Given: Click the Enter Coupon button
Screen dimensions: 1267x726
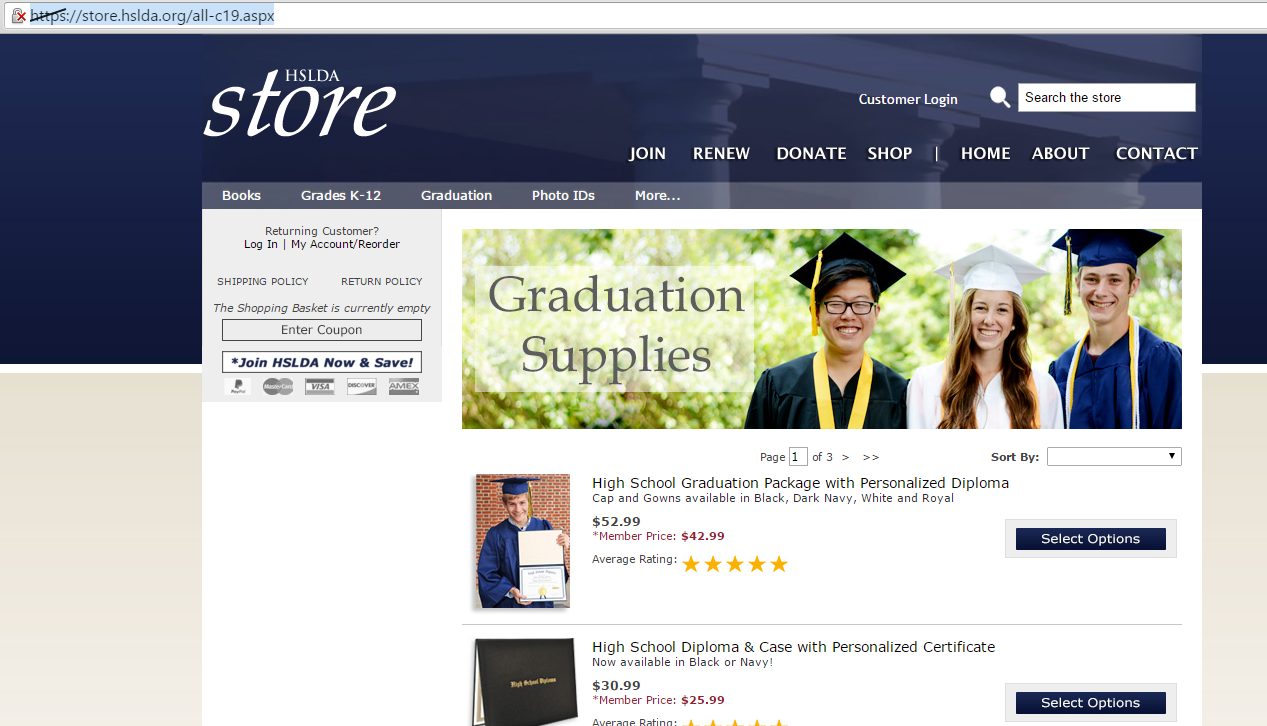Looking at the screenshot, I should point(322,330).
